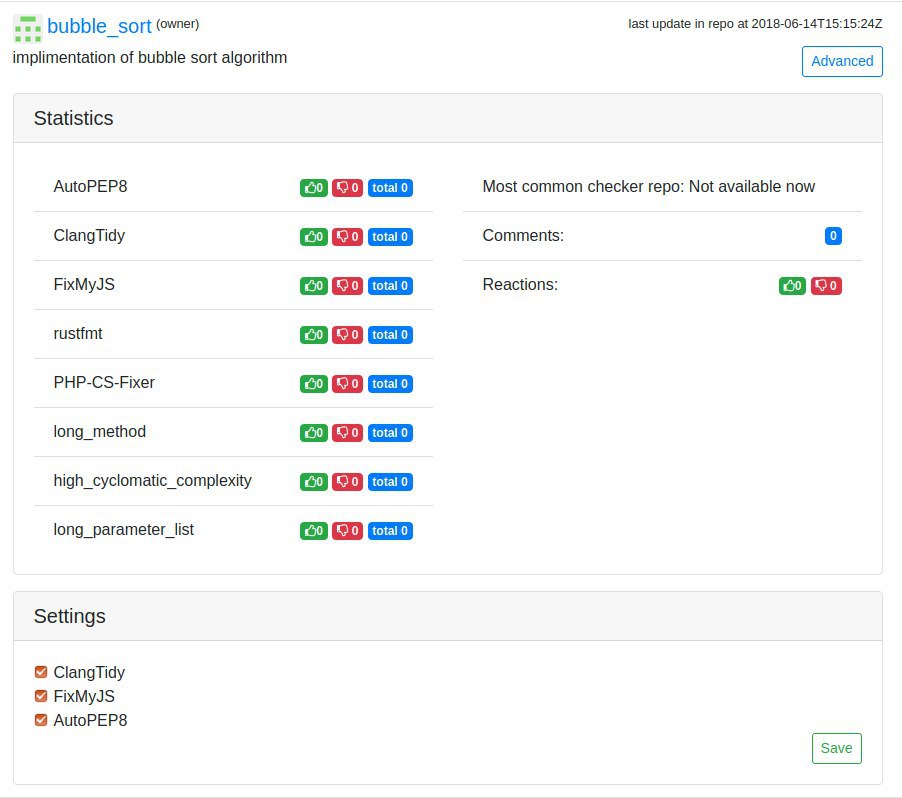This screenshot has width=902, height=798.
Task: Click long_method thumbs-up badge
Action: pos(314,432)
